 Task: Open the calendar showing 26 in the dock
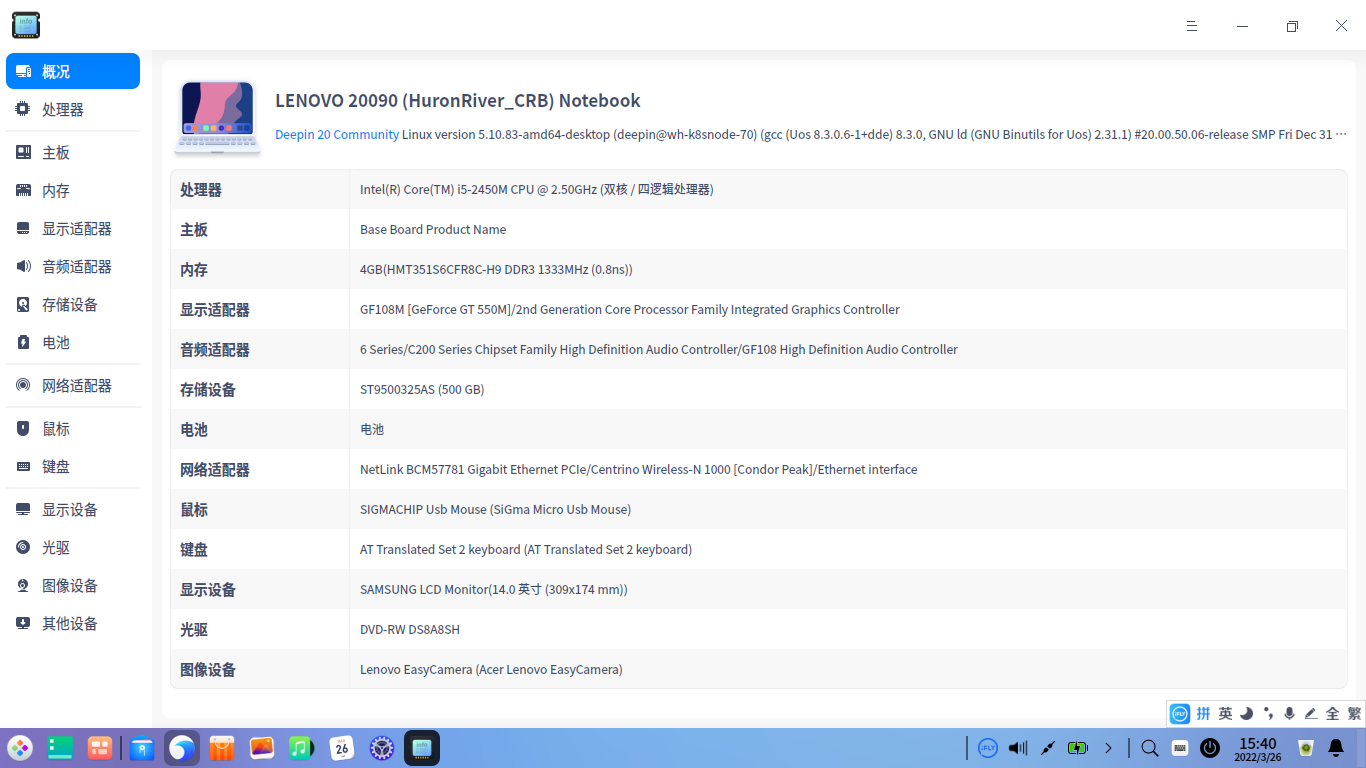[342, 748]
